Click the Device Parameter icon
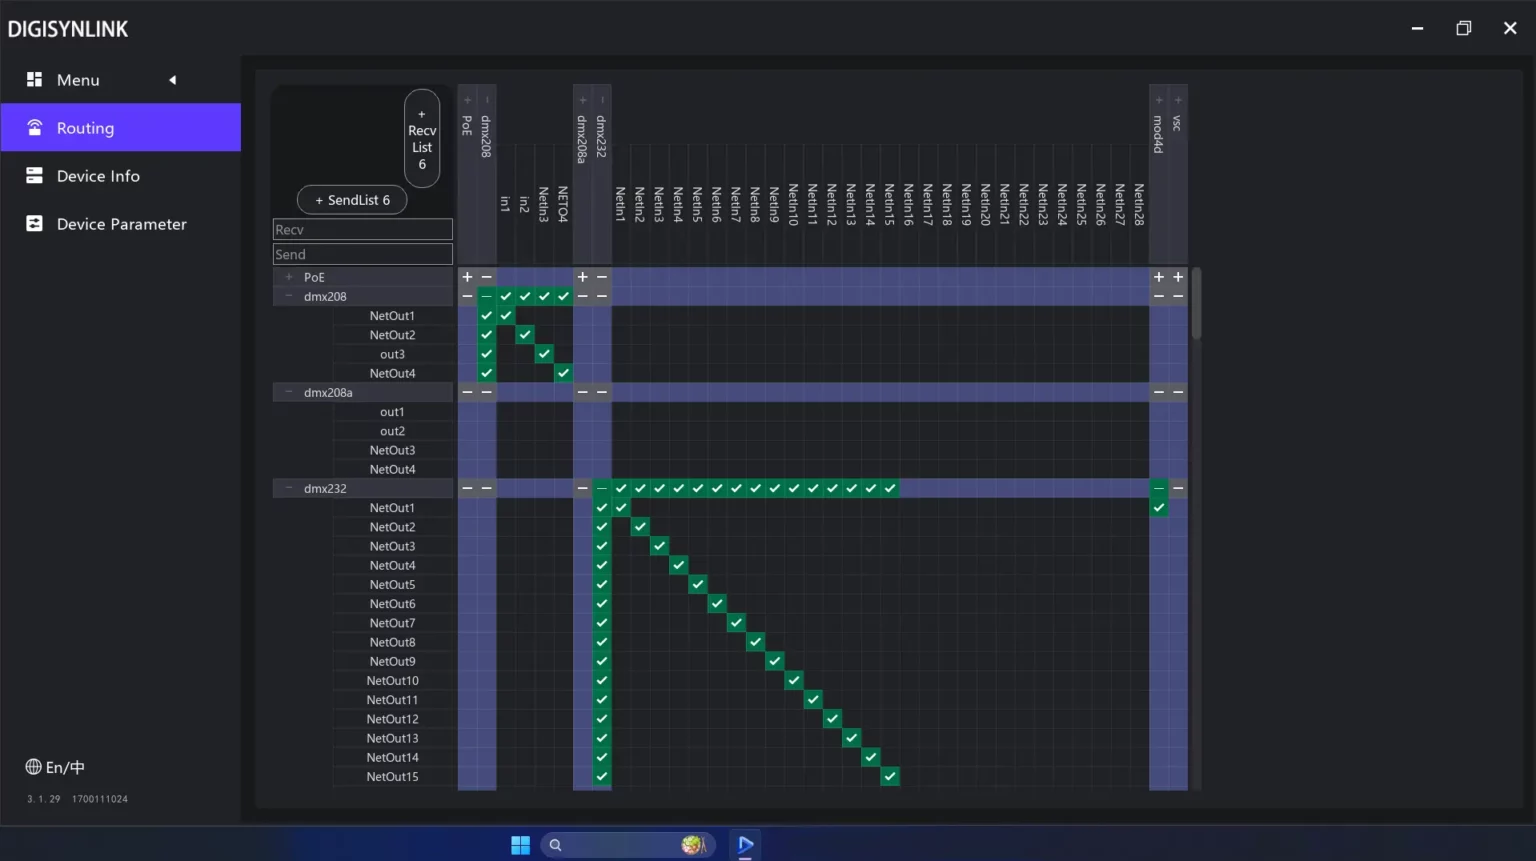Viewport: 1536px width, 861px height. pyautogui.click(x=34, y=224)
